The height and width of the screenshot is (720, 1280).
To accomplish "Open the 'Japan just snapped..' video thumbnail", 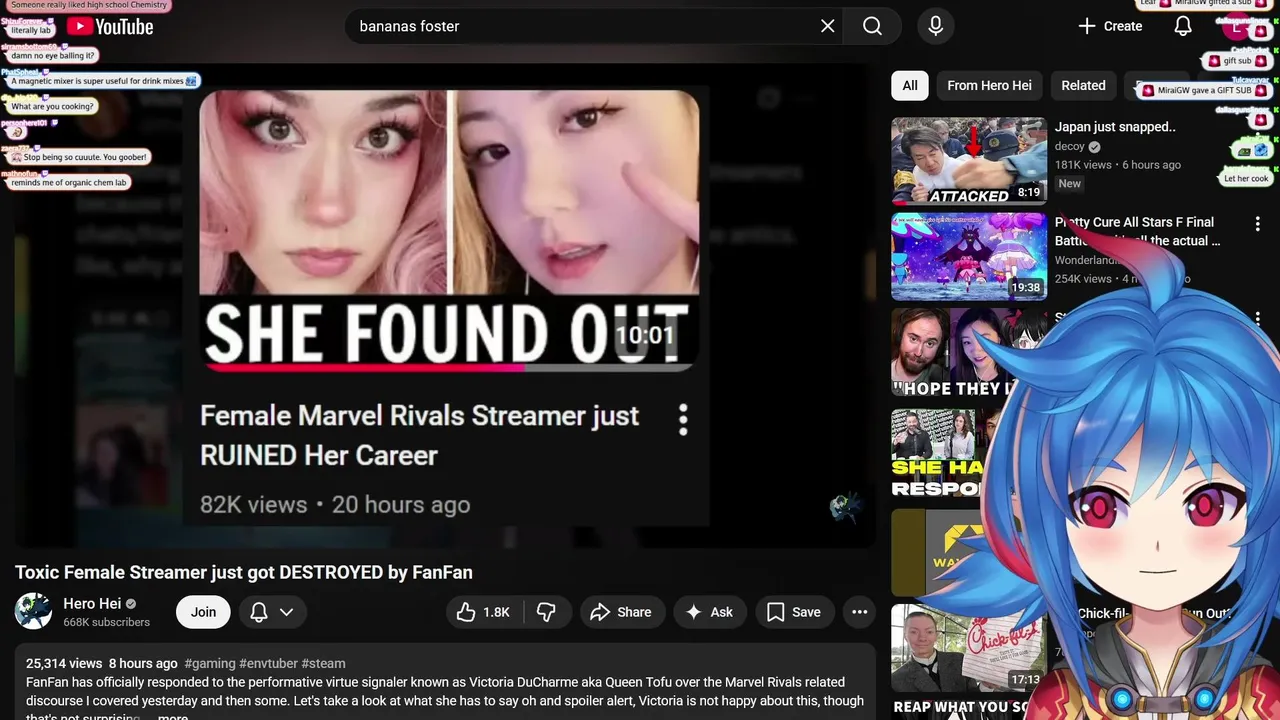I will (x=969, y=161).
